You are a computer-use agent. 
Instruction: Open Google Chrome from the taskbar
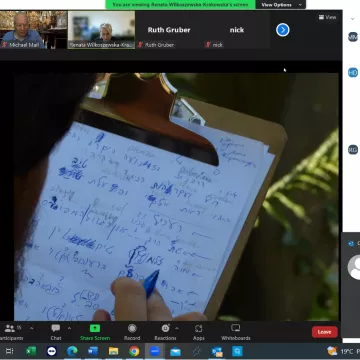(134, 351)
